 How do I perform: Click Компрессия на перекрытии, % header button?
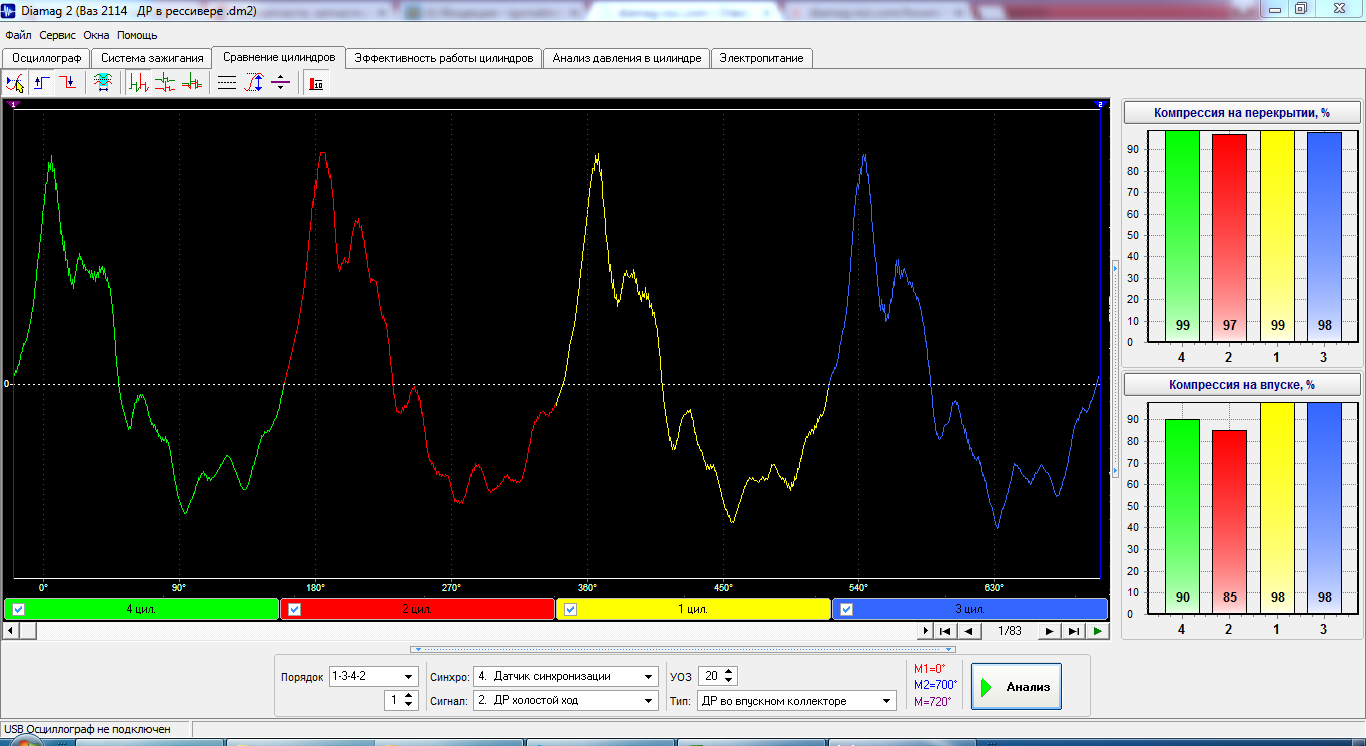tap(1242, 113)
